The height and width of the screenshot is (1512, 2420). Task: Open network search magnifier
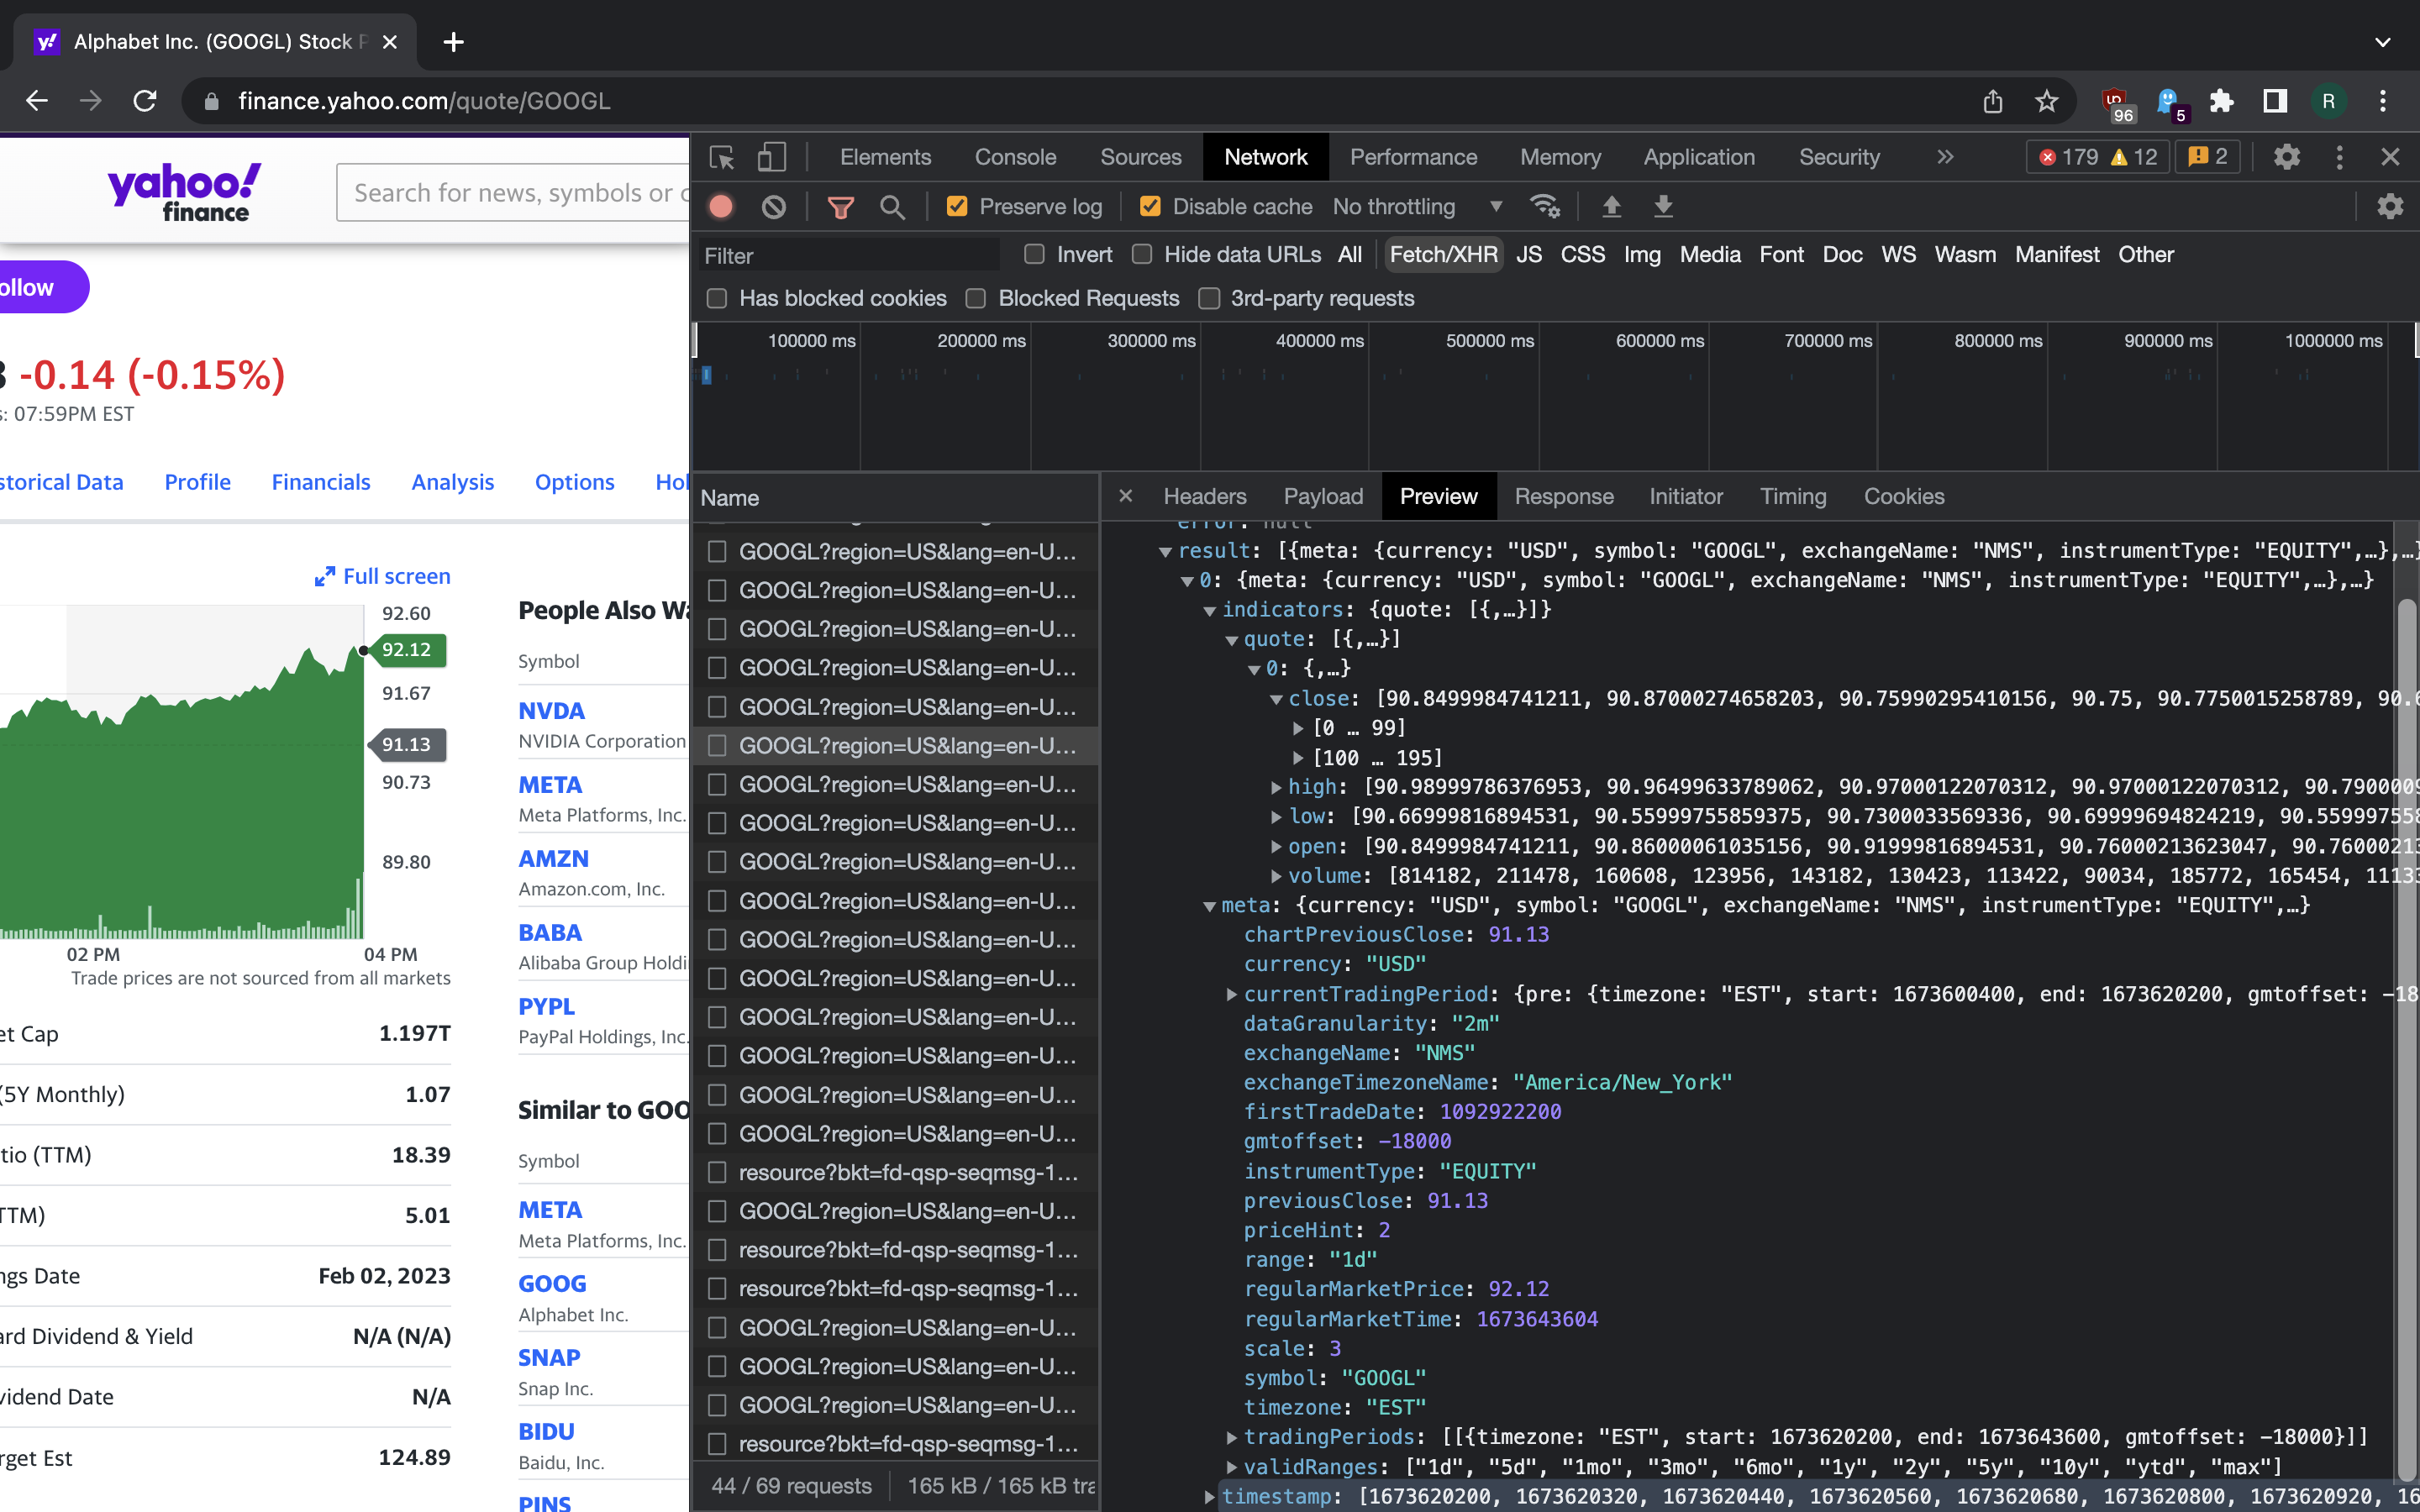[892, 207]
